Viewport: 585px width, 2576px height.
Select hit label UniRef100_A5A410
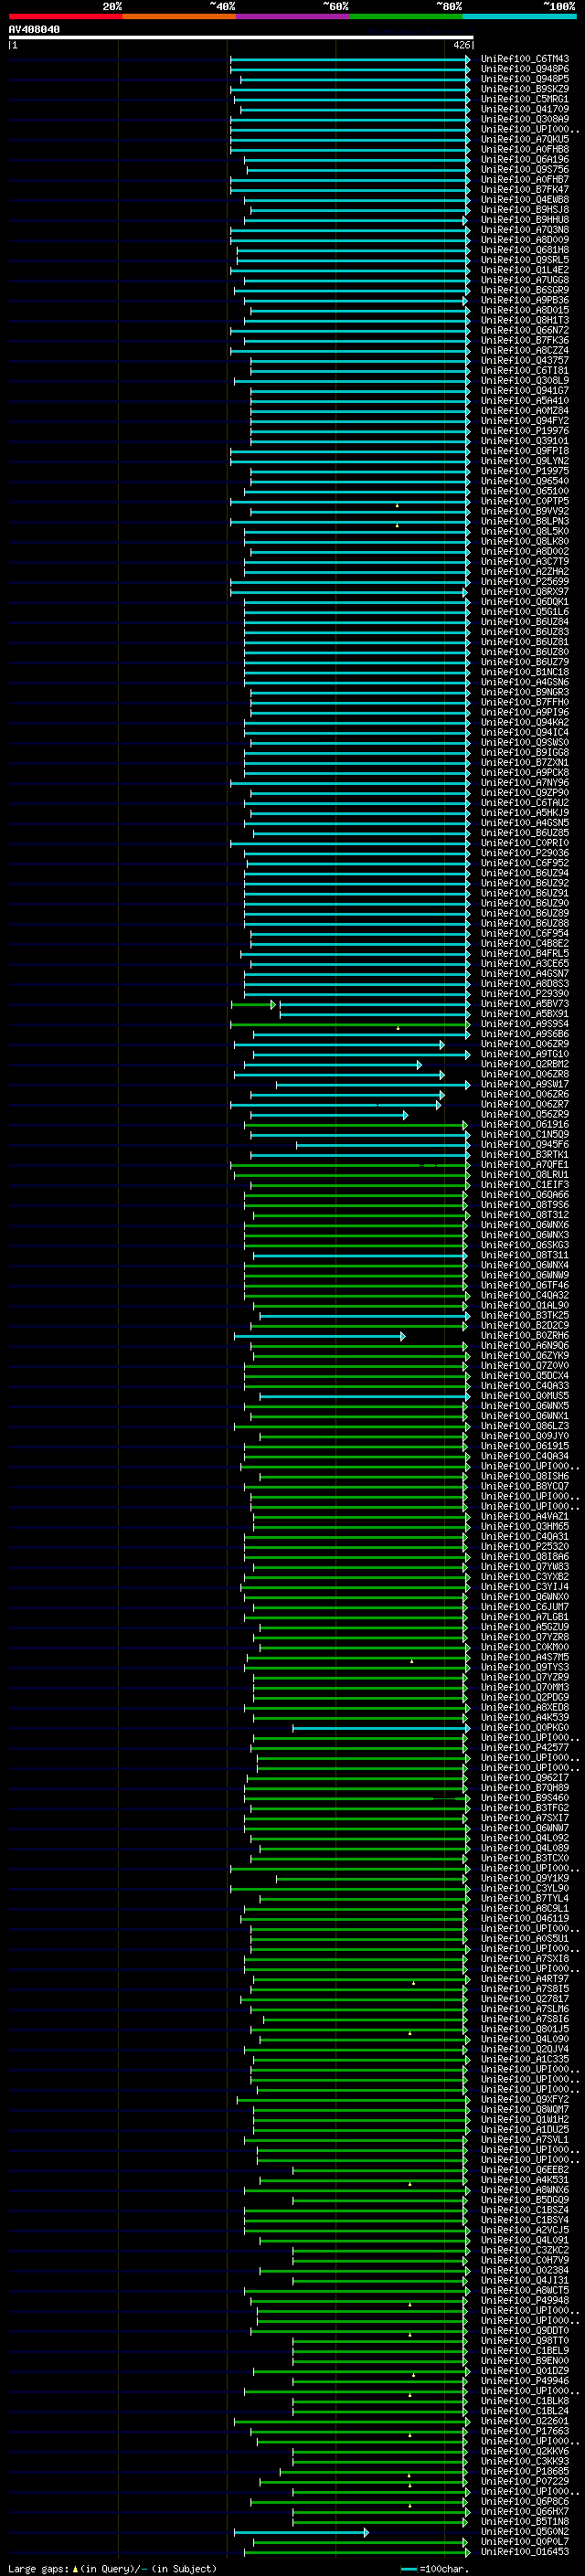[525, 401]
